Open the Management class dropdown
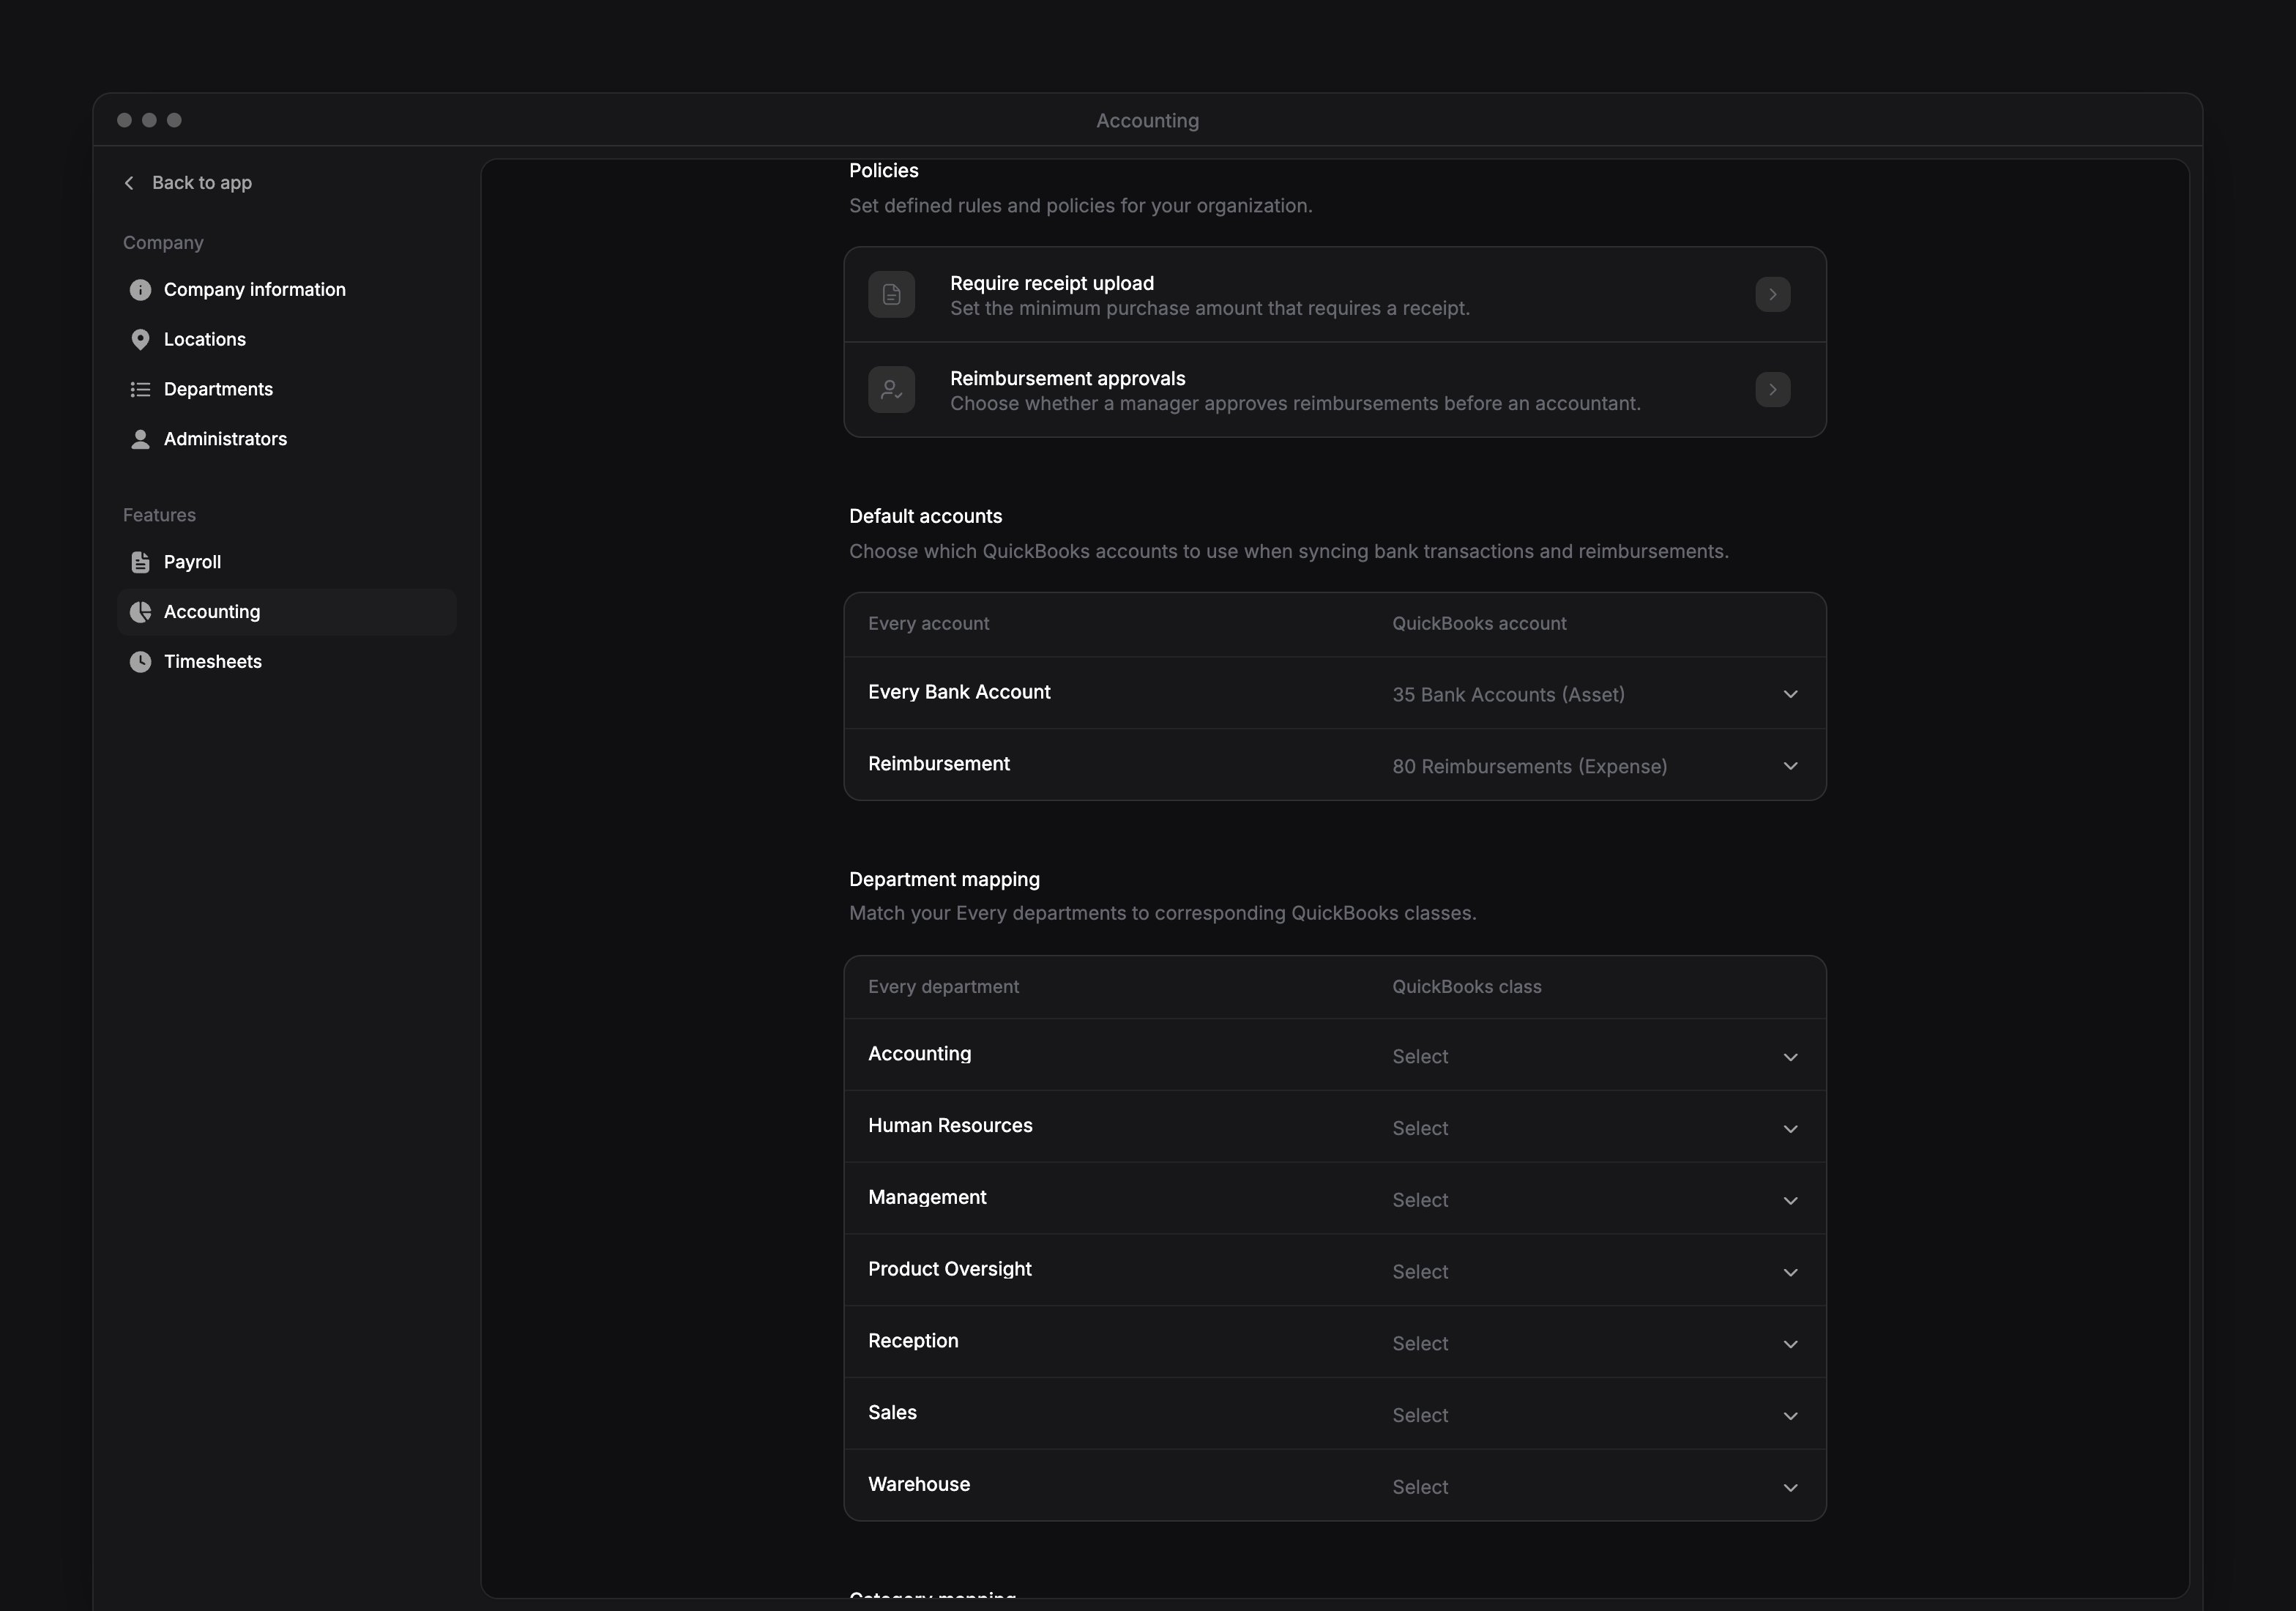Screen dimensions: 2296x1611 (x=1596, y=1201)
